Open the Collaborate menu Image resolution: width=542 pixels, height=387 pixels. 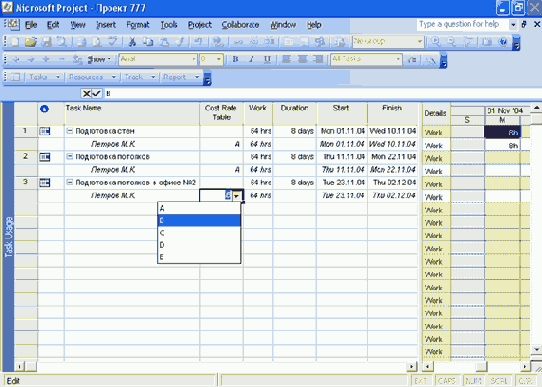click(240, 25)
